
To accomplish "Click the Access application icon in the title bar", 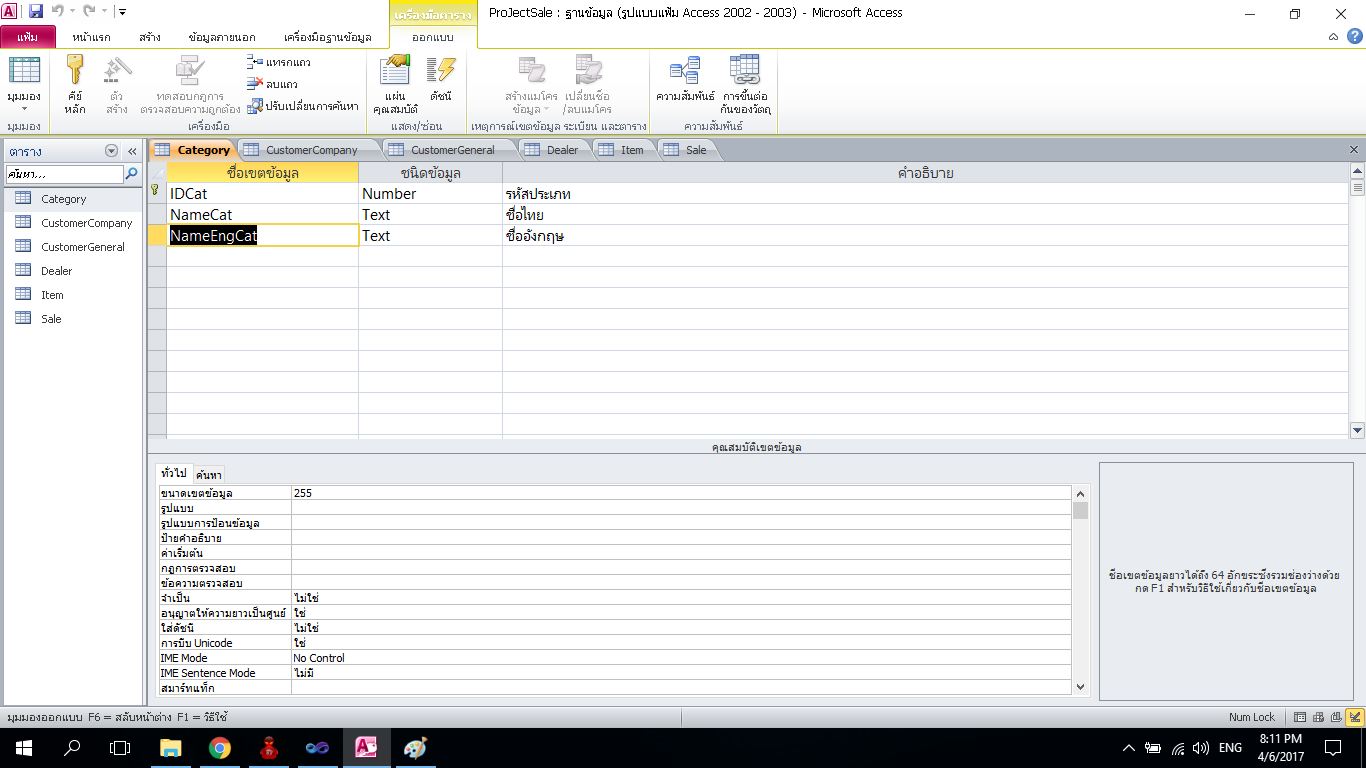I will click(x=10, y=12).
